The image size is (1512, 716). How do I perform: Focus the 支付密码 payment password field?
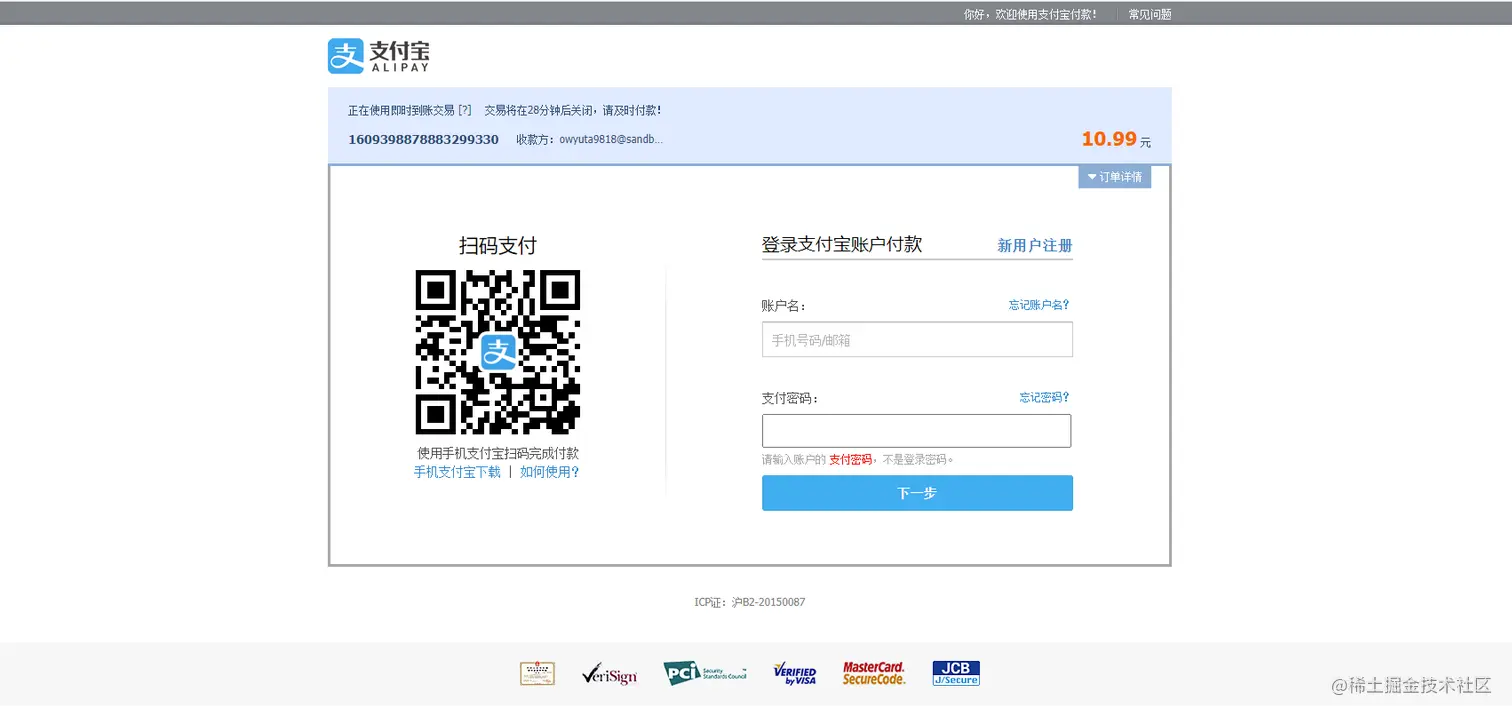click(917, 431)
